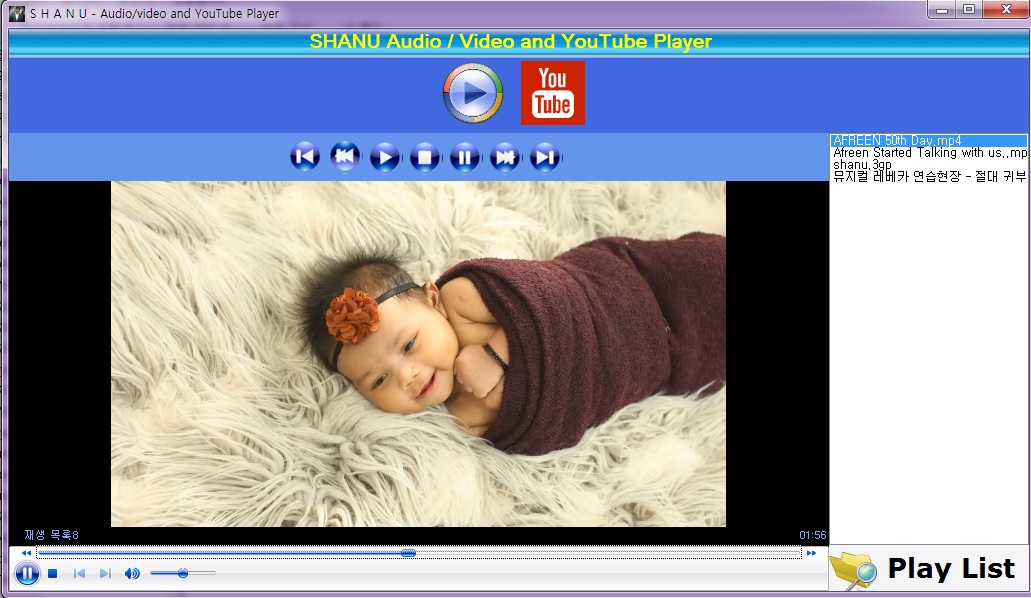Click the blue rewind button in toolbar
The height and width of the screenshot is (598, 1031).
pos(345,157)
